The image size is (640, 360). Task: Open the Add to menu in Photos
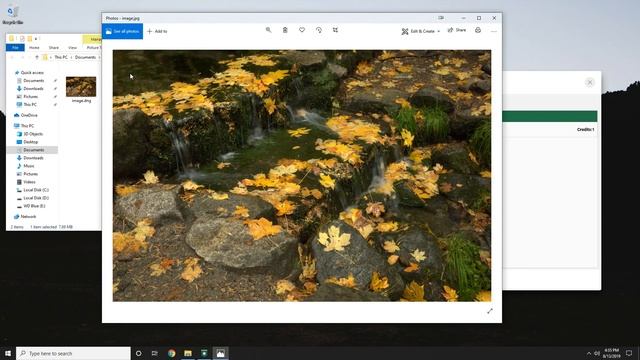157,31
